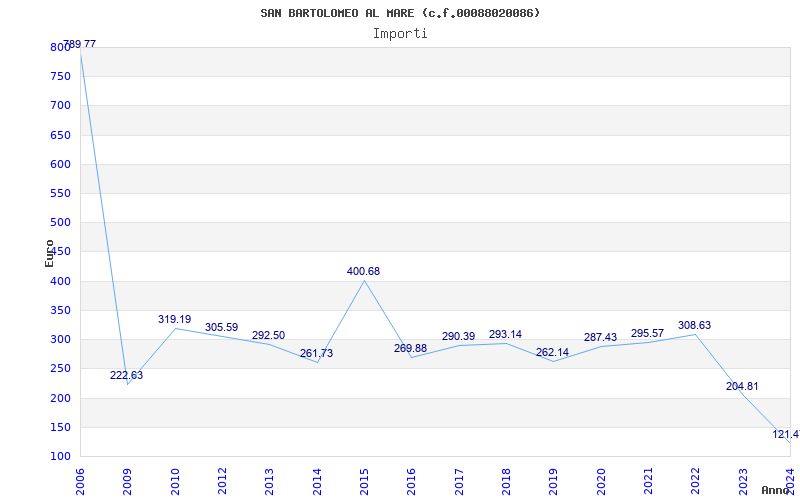Click the 2010 x-axis tick label
The image size is (800, 500).
(x=174, y=481)
